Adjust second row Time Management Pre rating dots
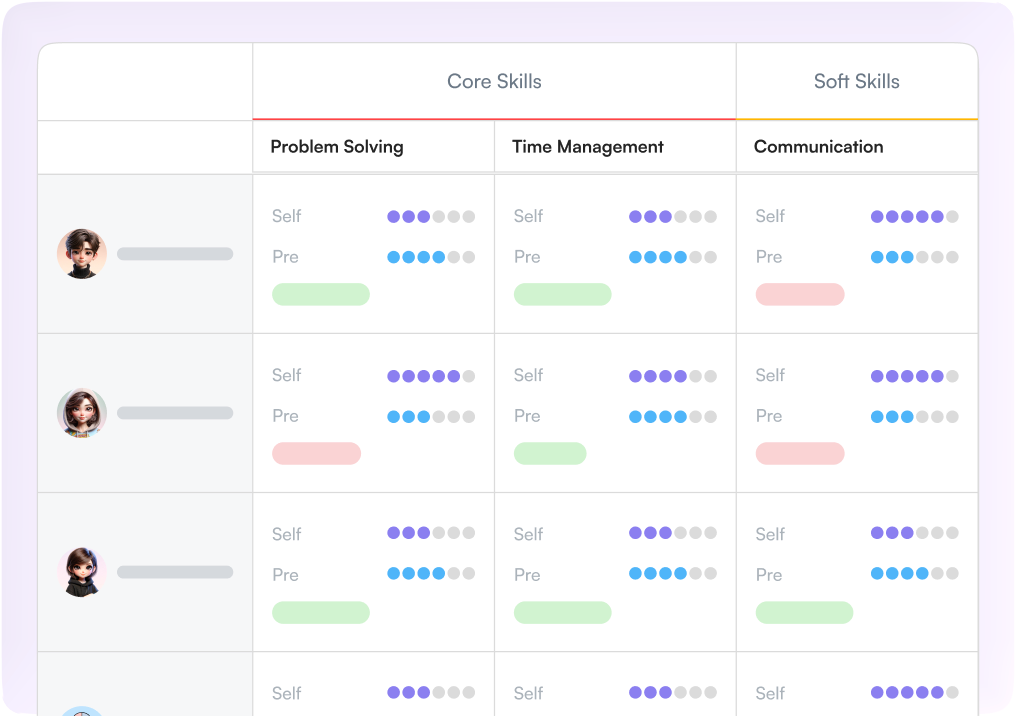Screen dimensions: 1016x716 pyautogui.click(x=673, y=417)
